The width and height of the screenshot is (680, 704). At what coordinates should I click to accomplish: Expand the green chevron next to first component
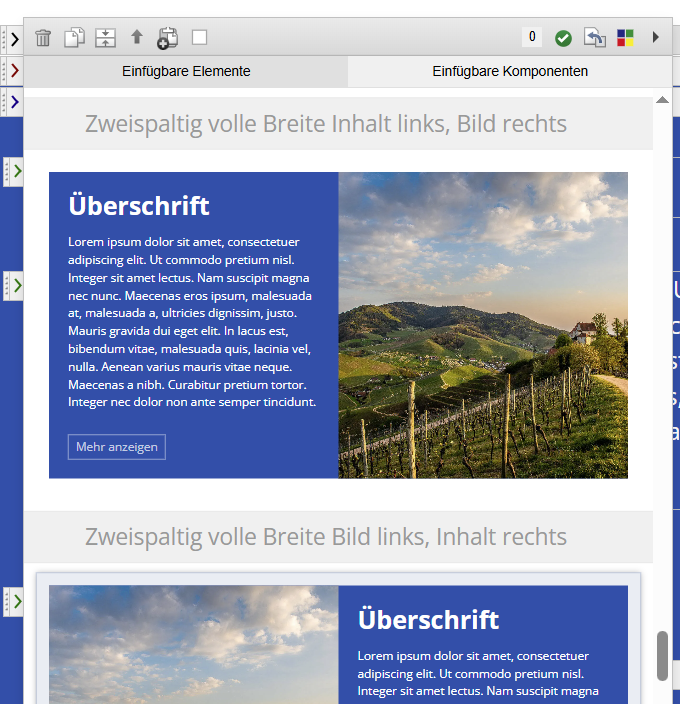(x=17, y=171)
